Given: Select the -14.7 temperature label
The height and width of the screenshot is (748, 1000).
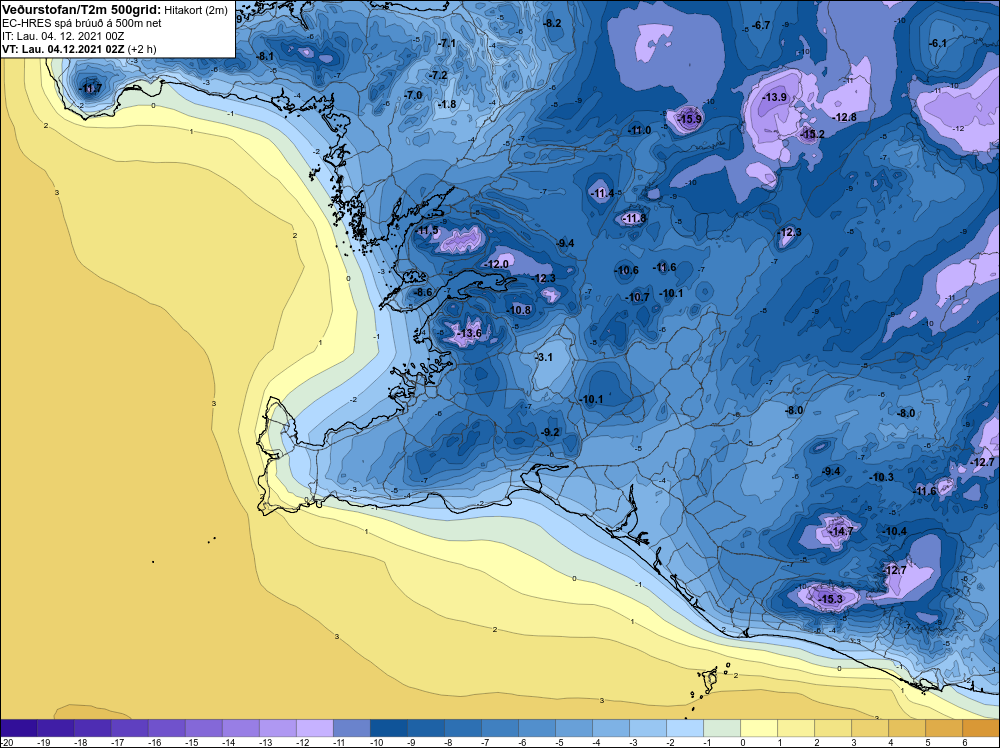Looking at the screenshot, I should (x=841, y=531).
